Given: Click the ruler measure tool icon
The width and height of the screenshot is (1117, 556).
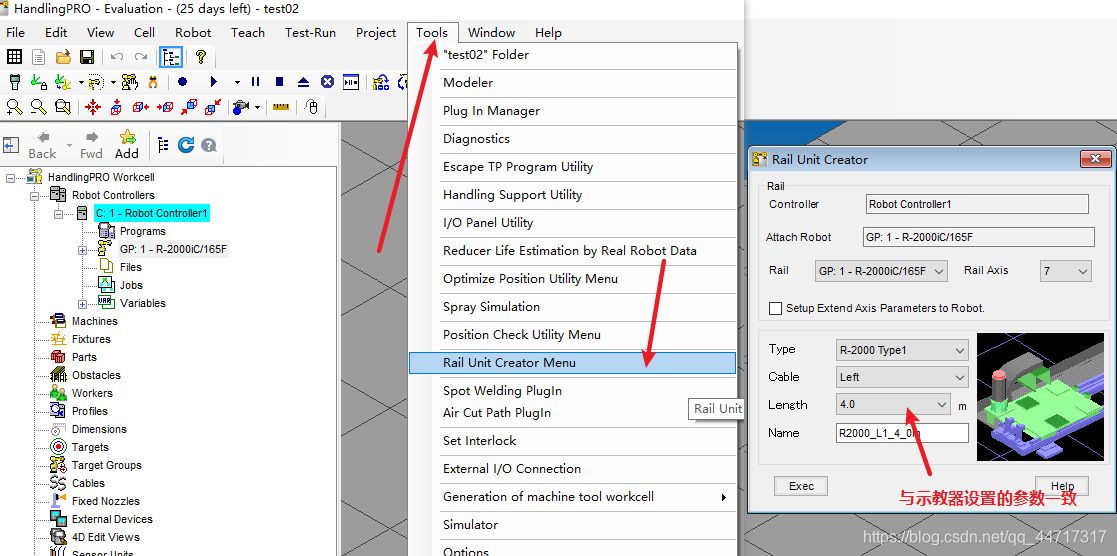Looking at the screenshot, I should pyautogui.click(x=281, y=107).
